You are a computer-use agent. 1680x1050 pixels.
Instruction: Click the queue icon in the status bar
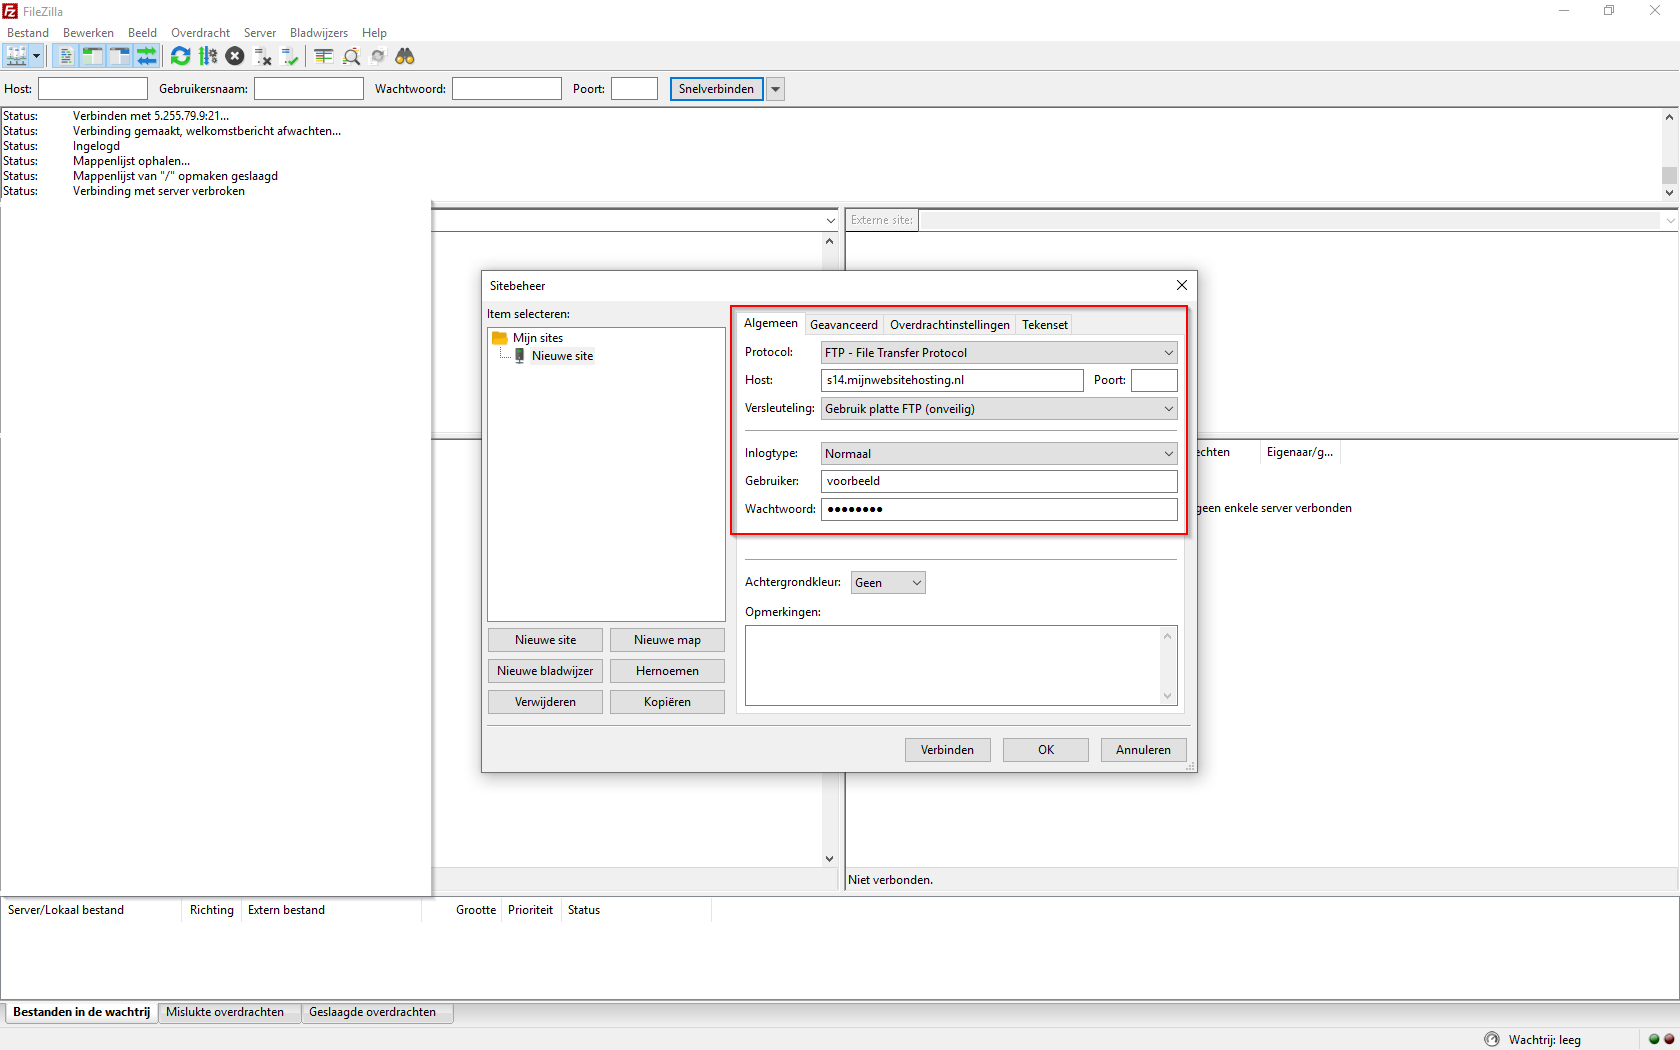click(x=1492, y=1039)
